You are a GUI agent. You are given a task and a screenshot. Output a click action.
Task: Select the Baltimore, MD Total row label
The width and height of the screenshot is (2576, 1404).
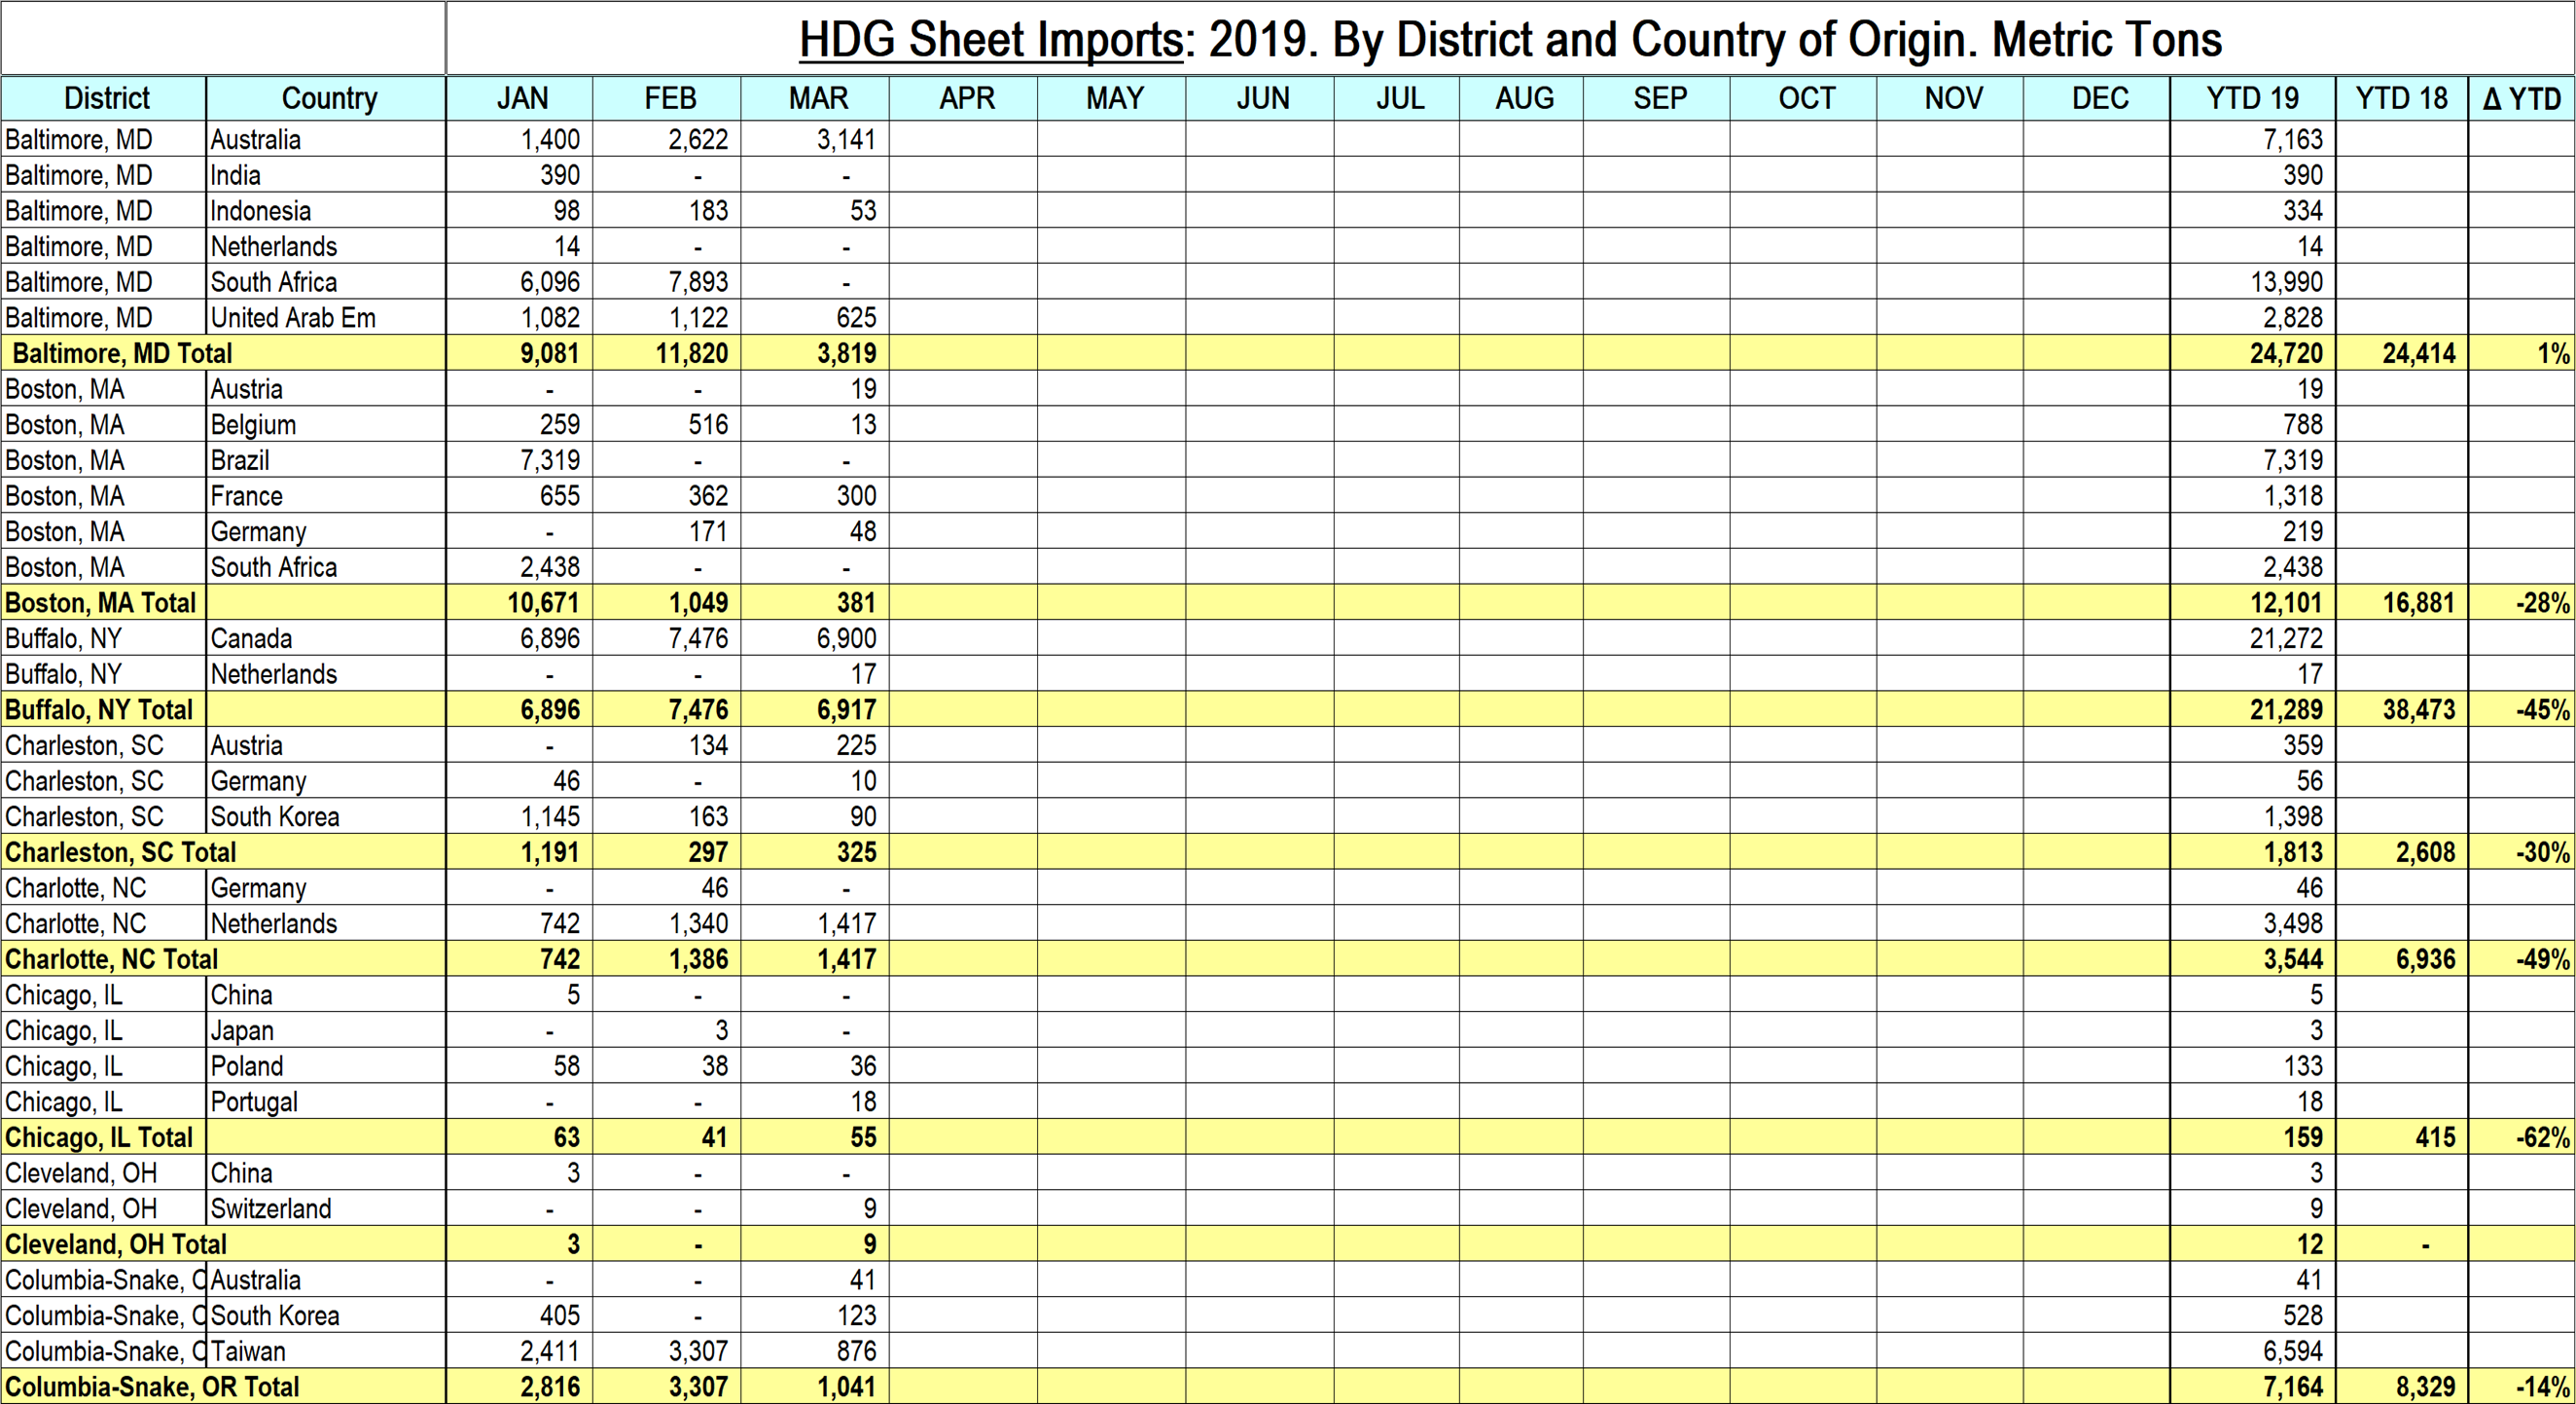pos(121,353)
